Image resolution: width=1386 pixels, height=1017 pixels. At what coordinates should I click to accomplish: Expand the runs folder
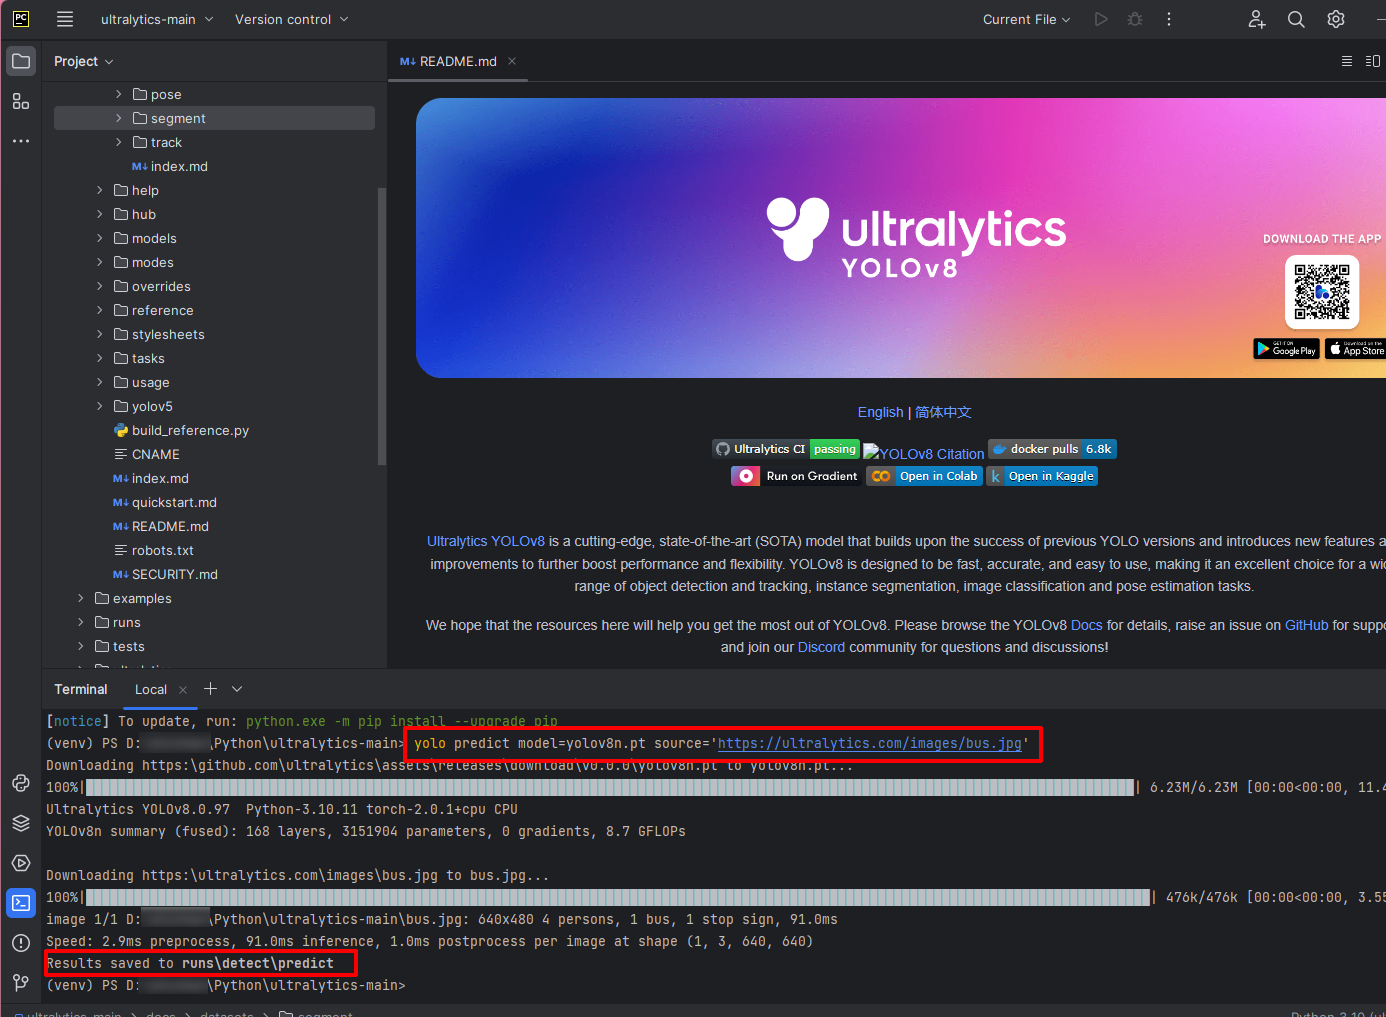(x=81, y=622)
